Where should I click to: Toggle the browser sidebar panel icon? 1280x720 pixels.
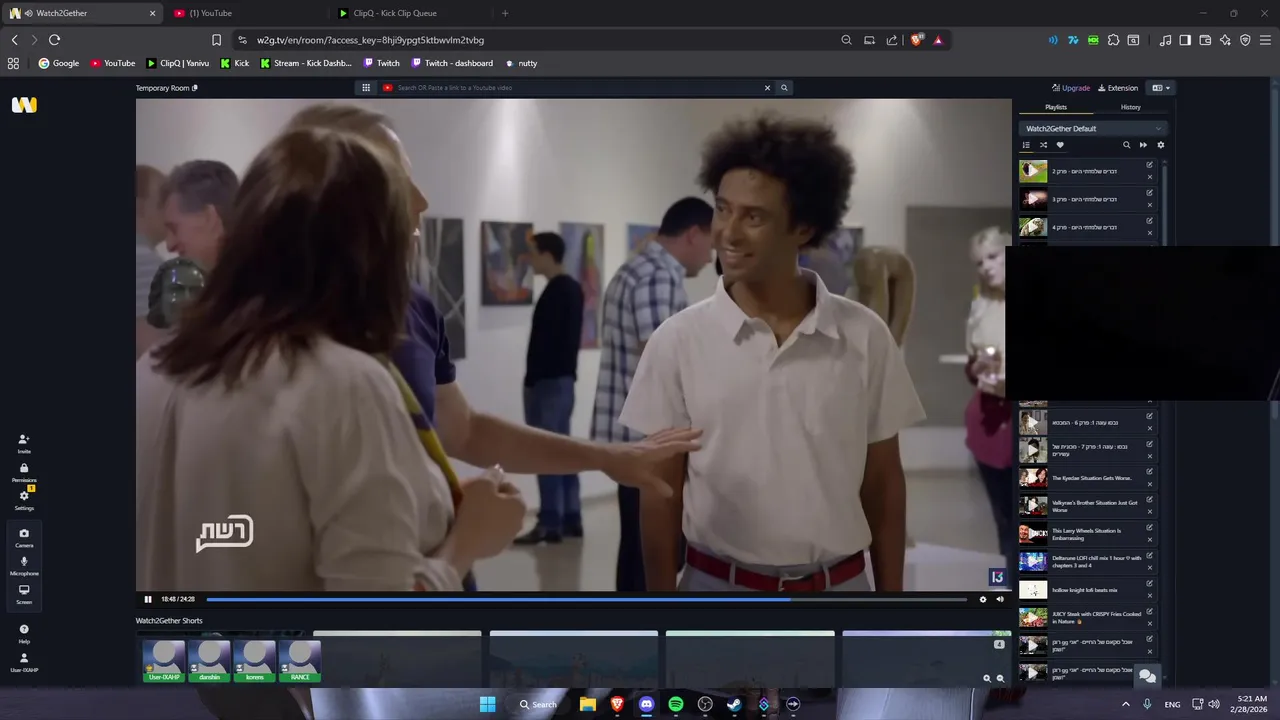pyautogui.click(x=1185, y=40)
